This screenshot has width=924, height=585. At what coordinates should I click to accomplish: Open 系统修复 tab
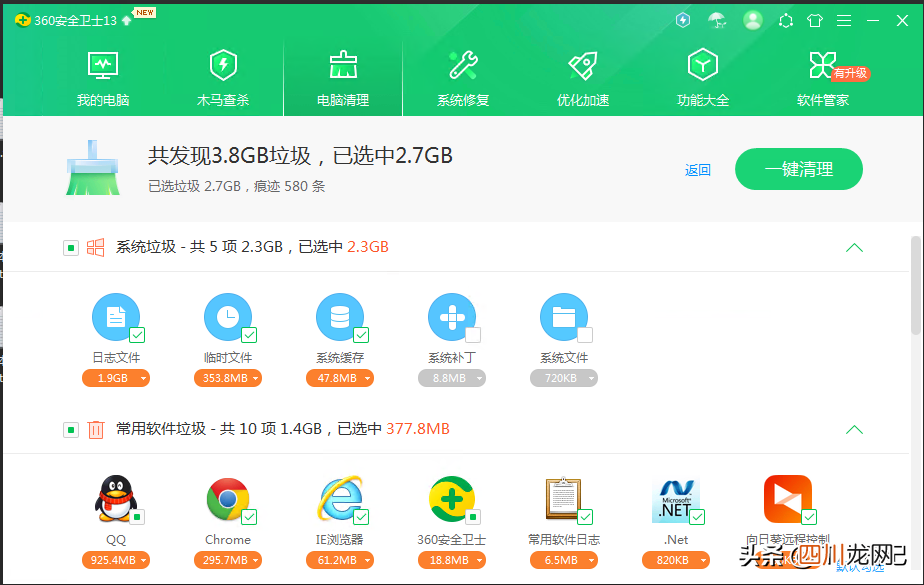pos(463,79)
